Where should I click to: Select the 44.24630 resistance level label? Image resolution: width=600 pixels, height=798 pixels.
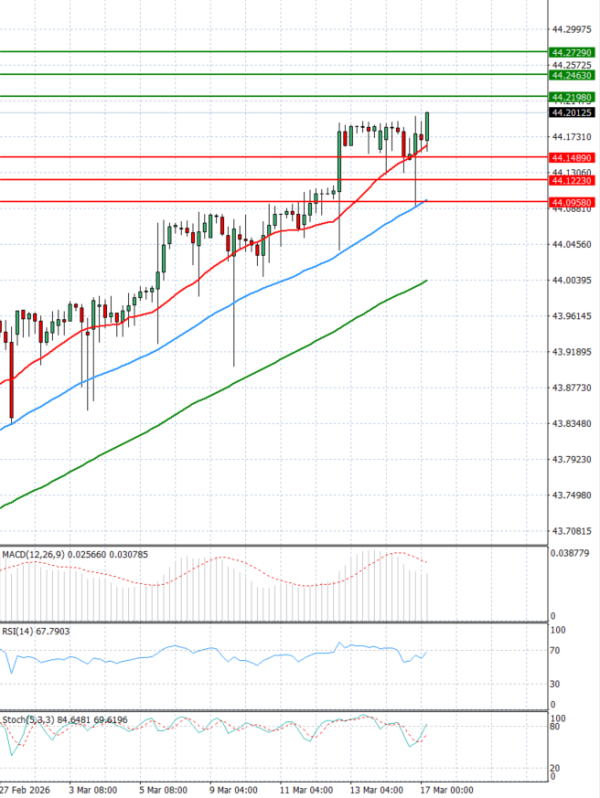tap(572, 75)
